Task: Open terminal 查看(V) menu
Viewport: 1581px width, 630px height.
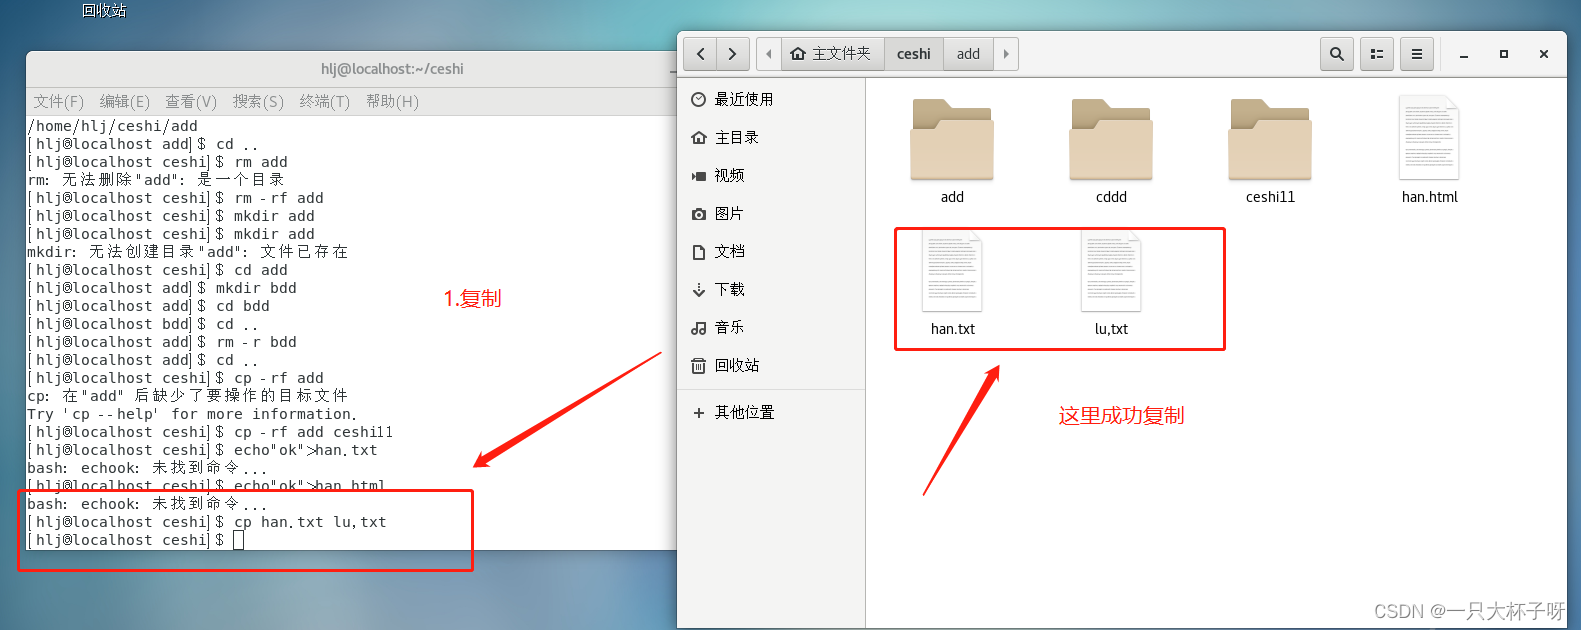Action: (x=191, y=101)
